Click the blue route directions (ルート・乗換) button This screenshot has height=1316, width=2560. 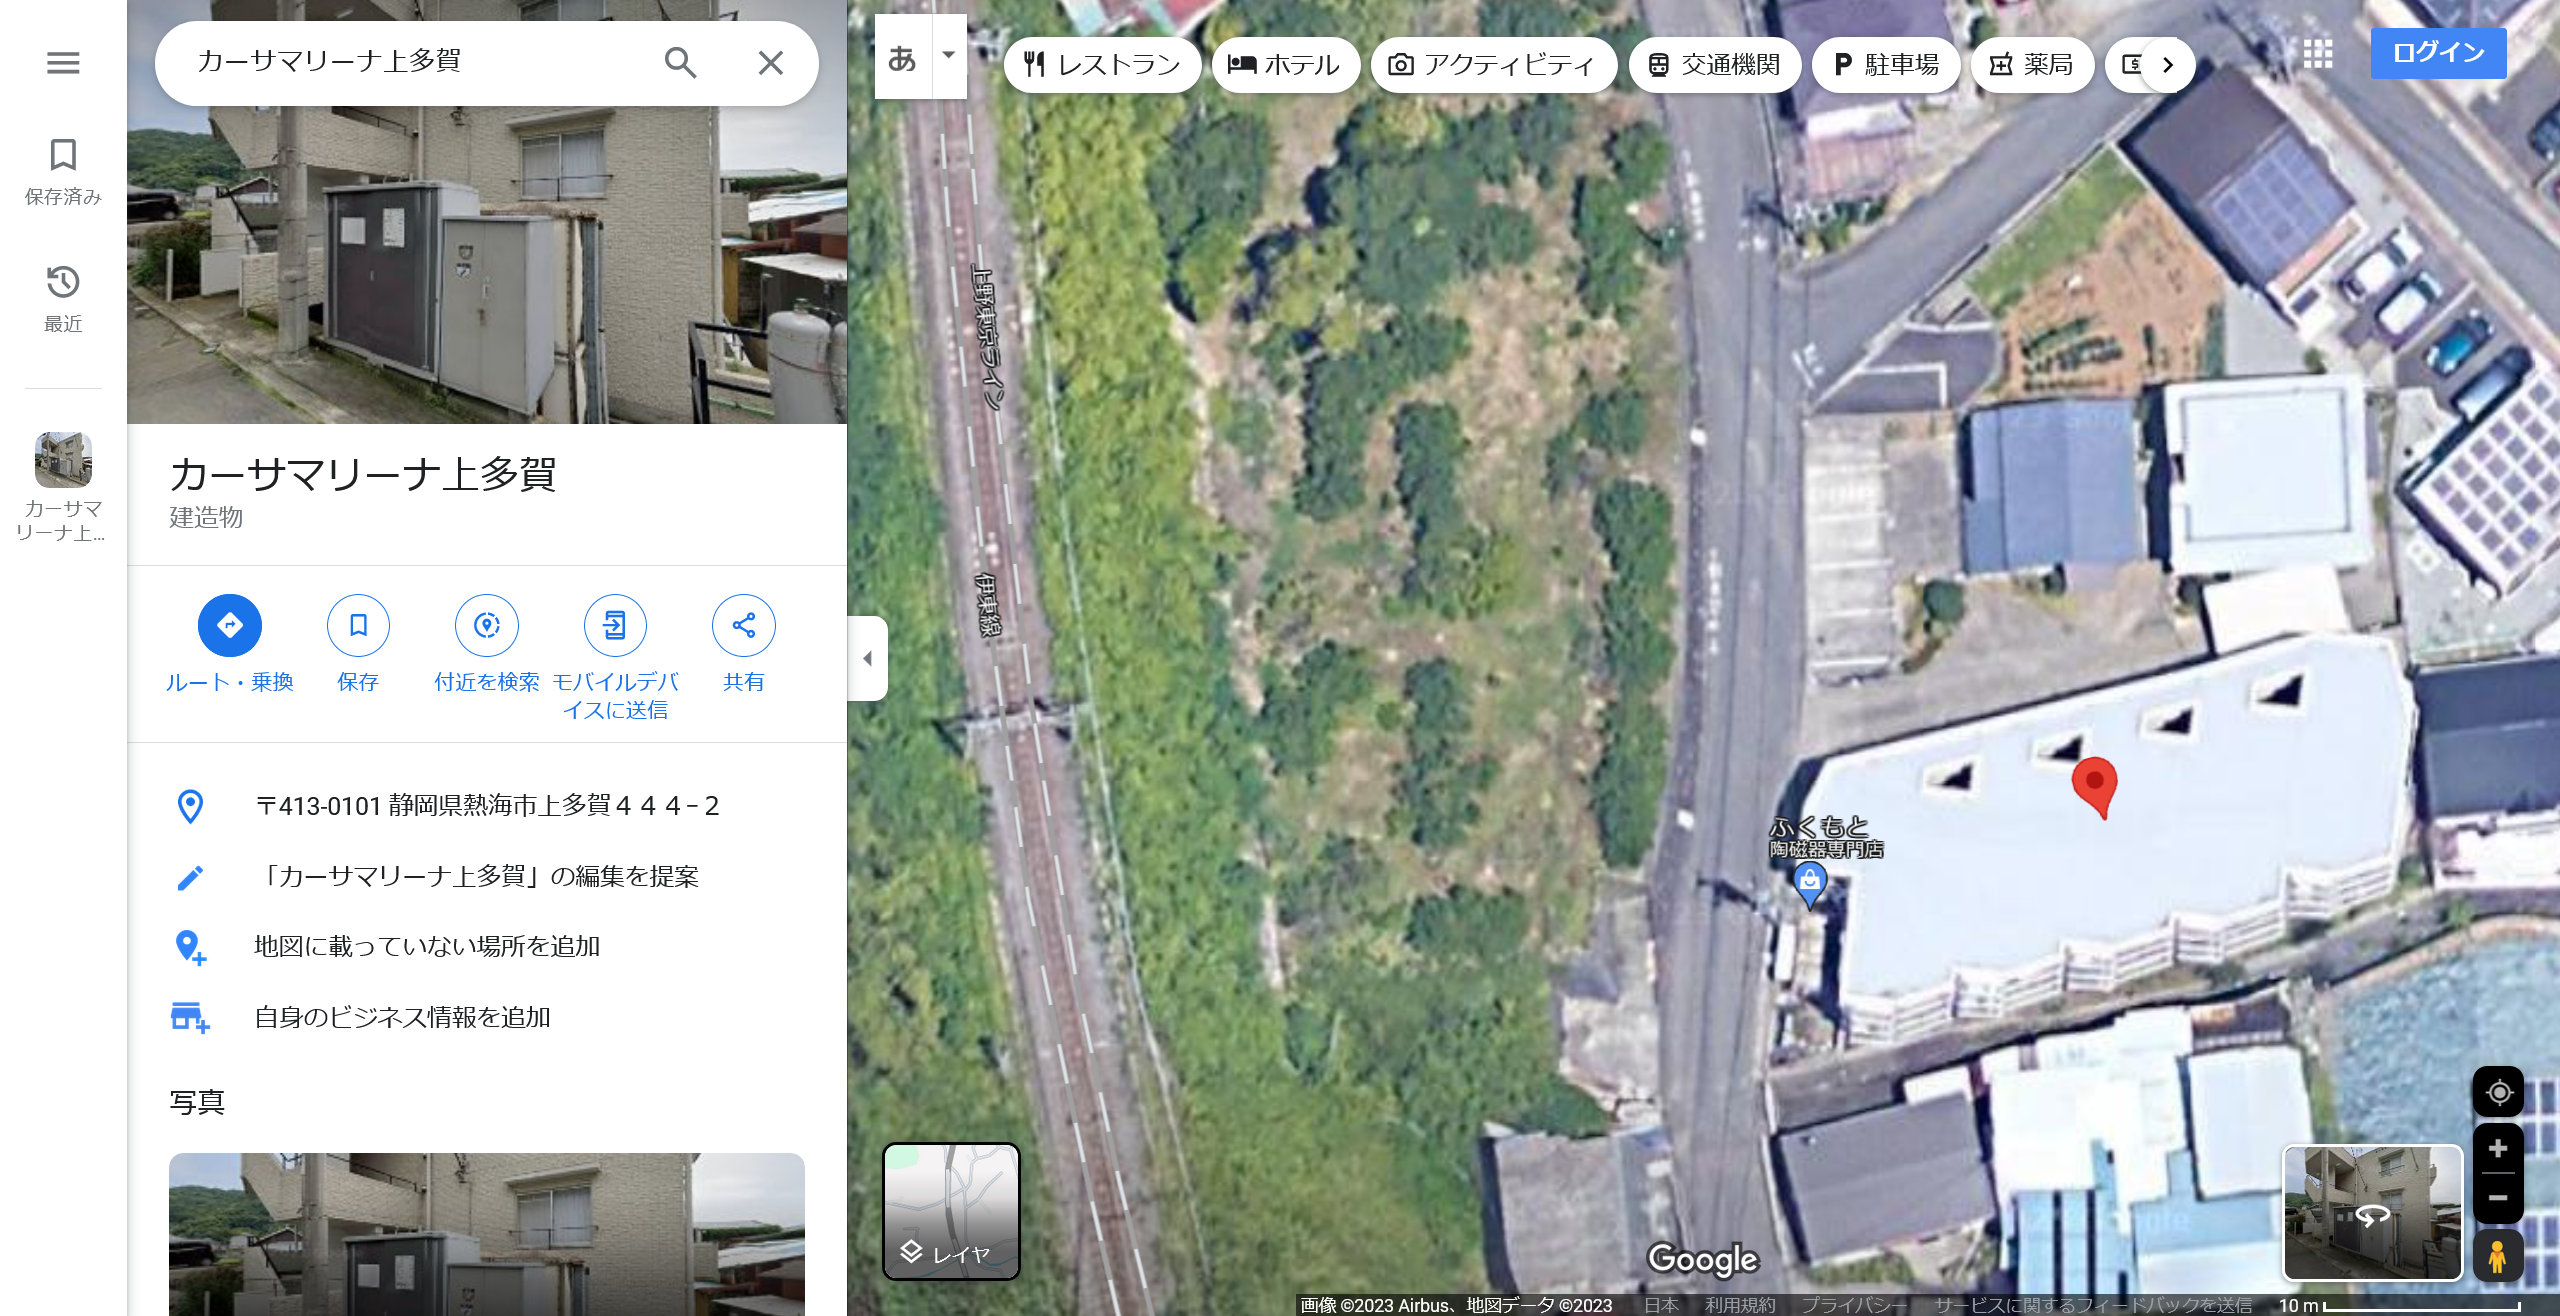tap(229, 626)
